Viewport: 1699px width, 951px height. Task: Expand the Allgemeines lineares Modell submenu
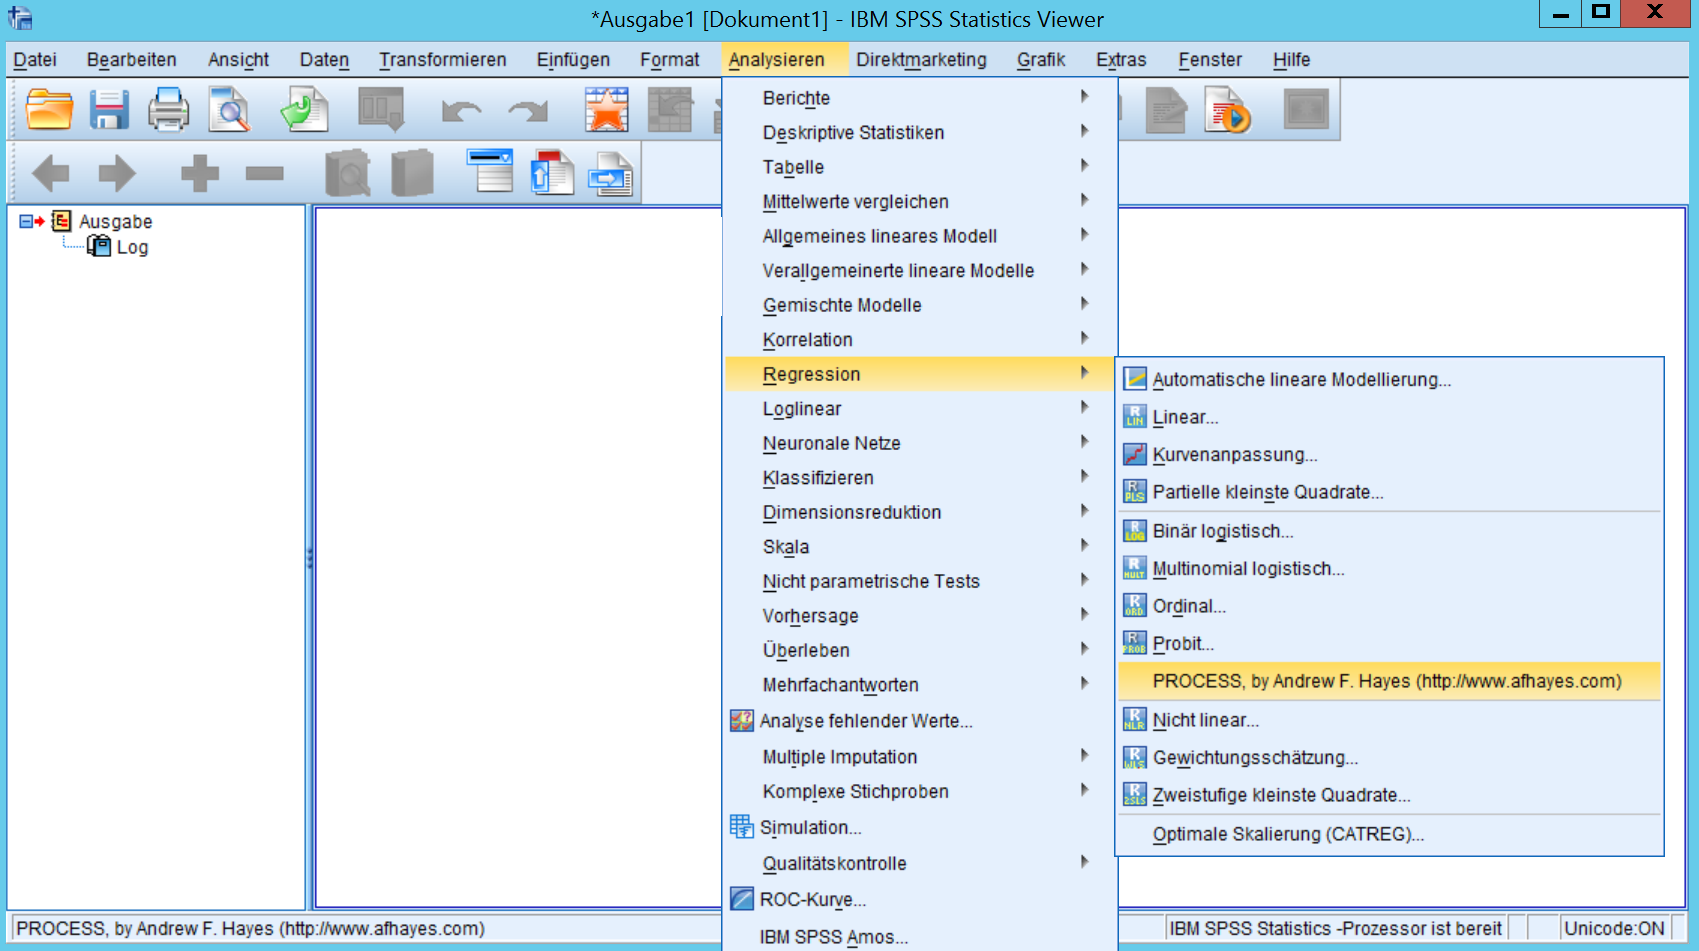click(919, 236)
